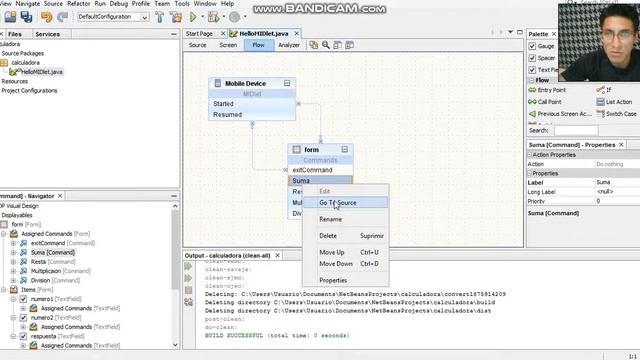Click the layout icon right of the magnifier
The width and height of the screenshot is (640, 360).
coord(338,45)
